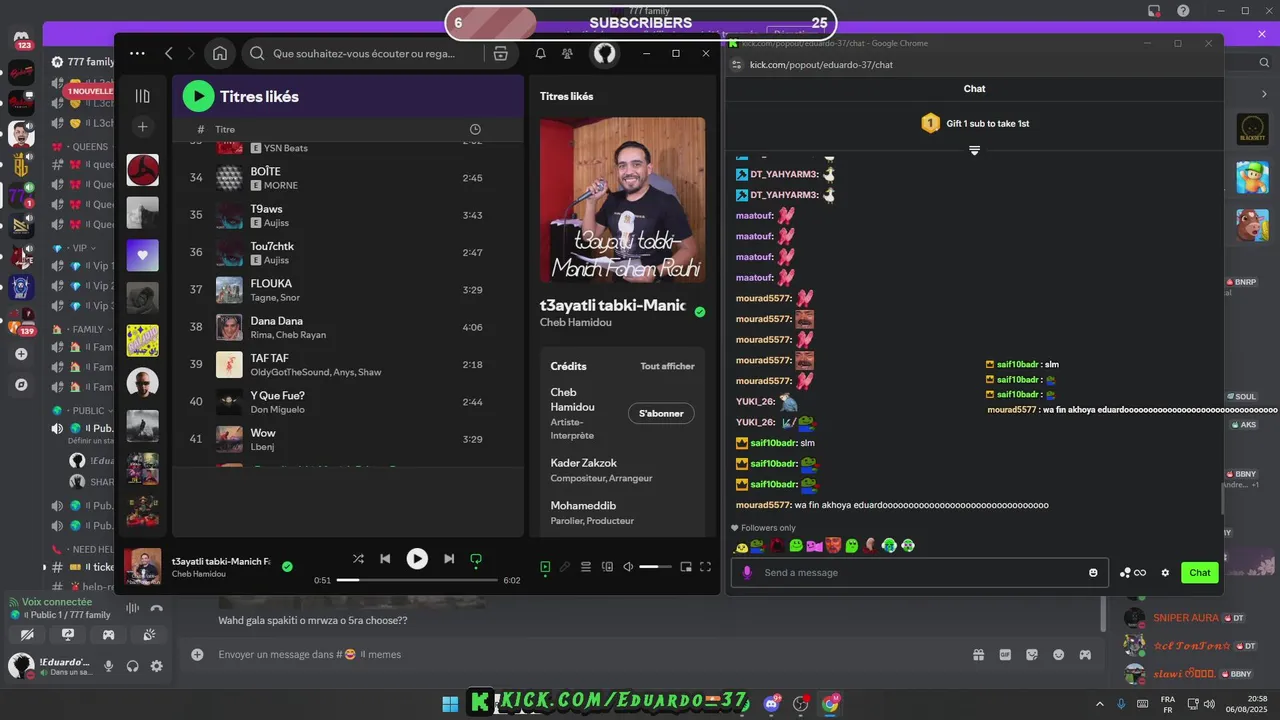Click Kick channel points icon
The width and height of the screenshot is (1280, 720).
1133,573
